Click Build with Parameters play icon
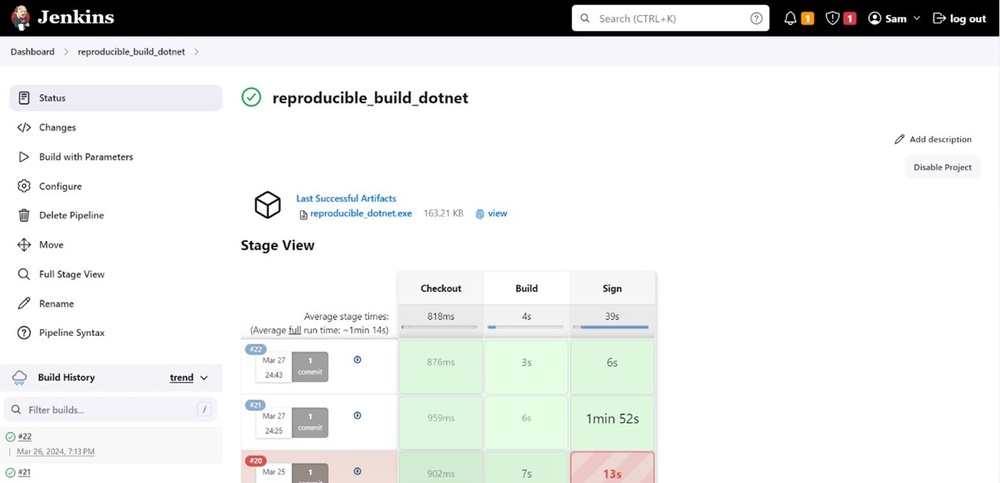 tap(24, 156)
